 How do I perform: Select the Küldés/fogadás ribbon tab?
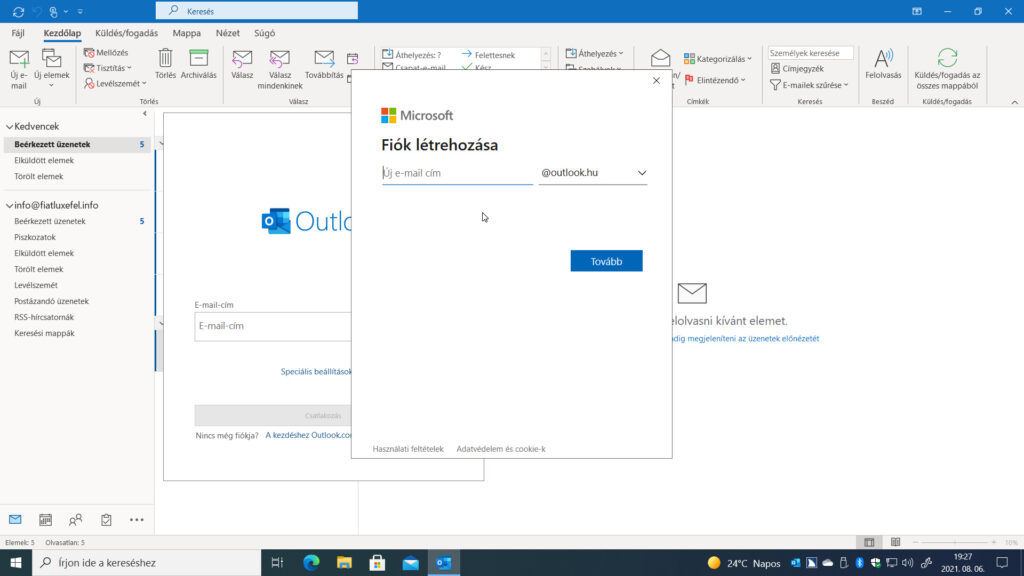(x=127, y=33)
